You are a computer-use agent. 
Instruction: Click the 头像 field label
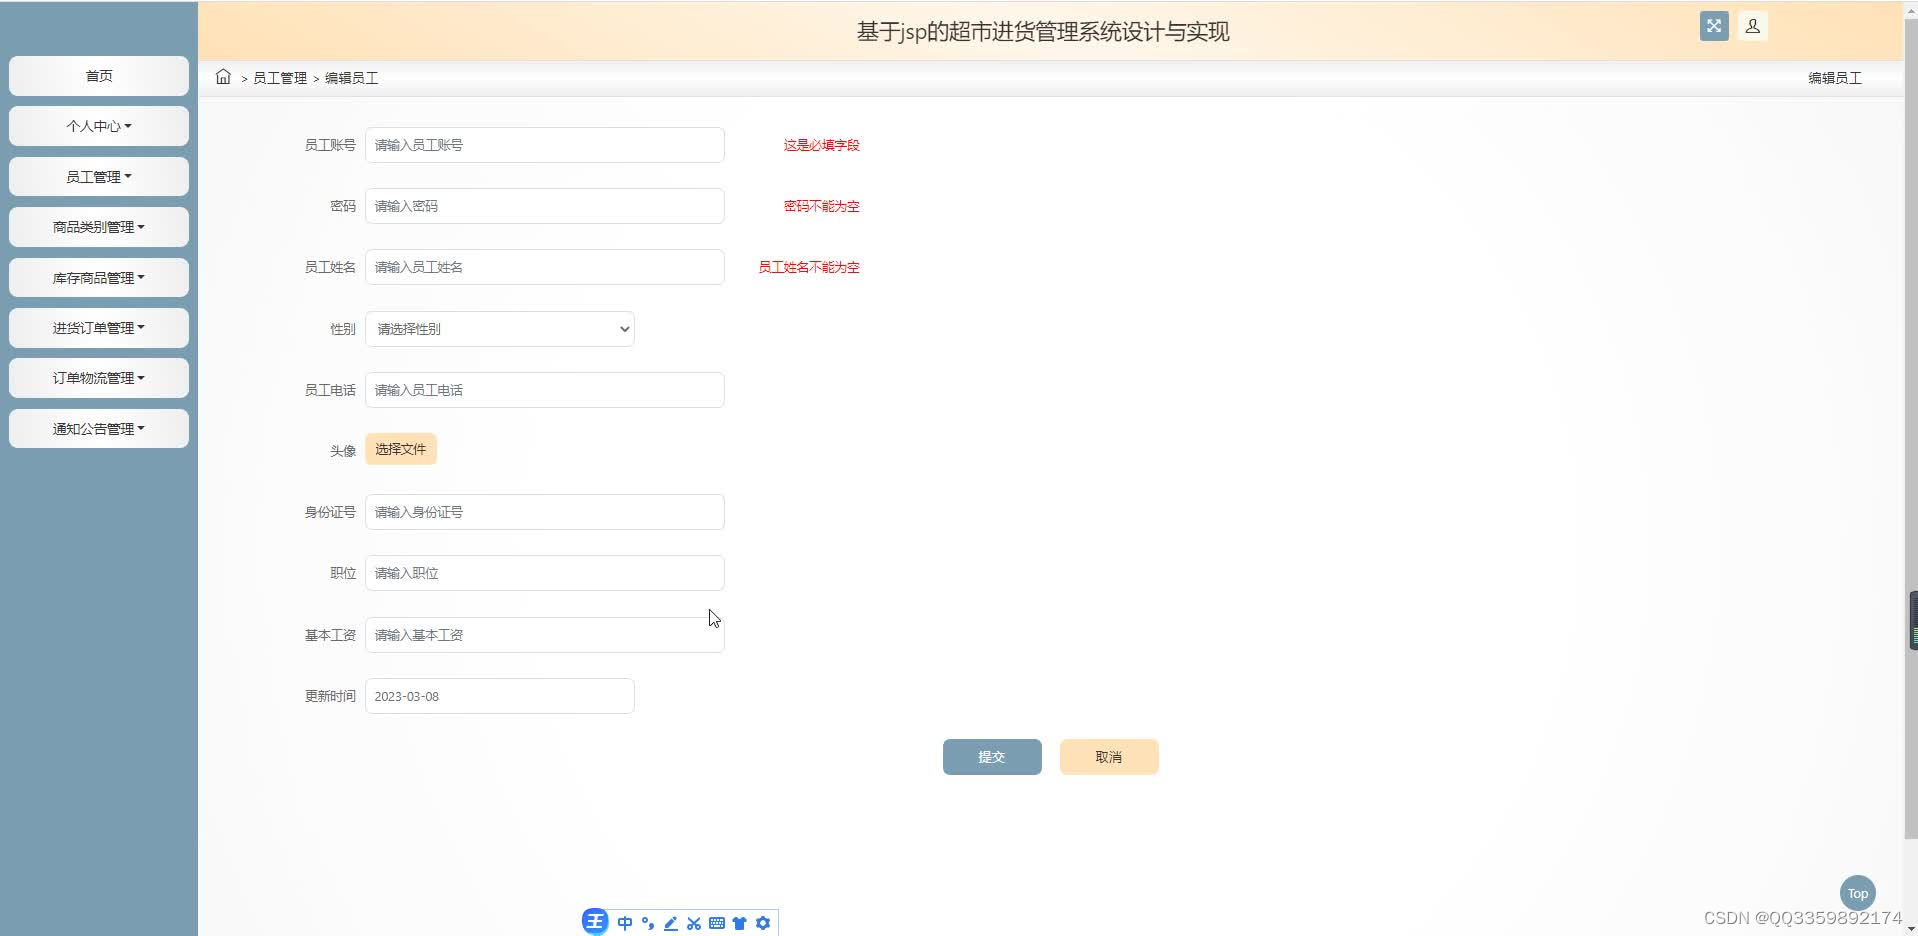[x=343, y=451]
